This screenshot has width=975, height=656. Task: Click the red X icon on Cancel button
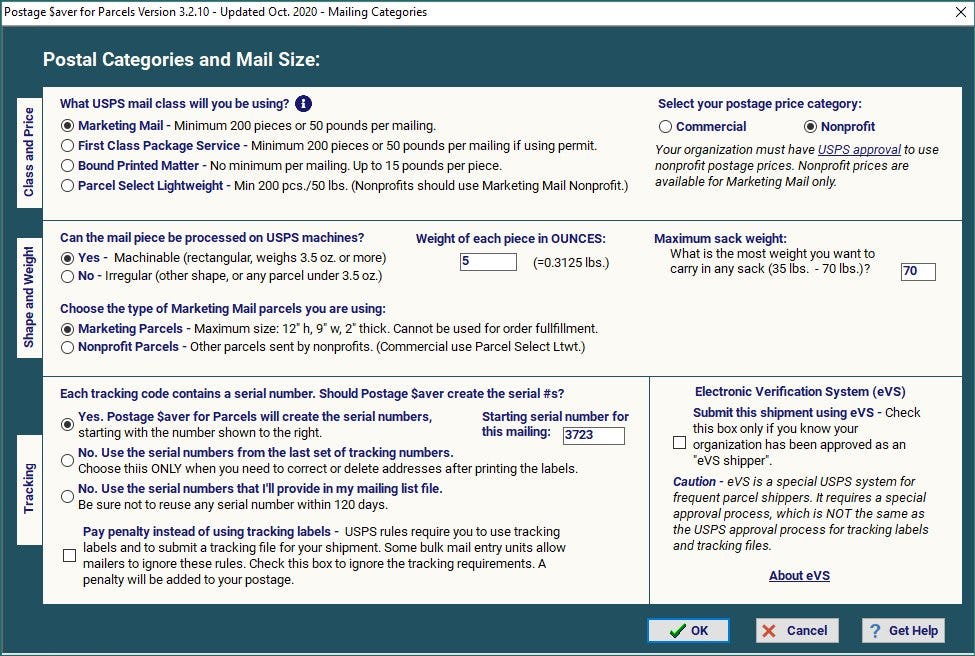(x=769, y=631)
